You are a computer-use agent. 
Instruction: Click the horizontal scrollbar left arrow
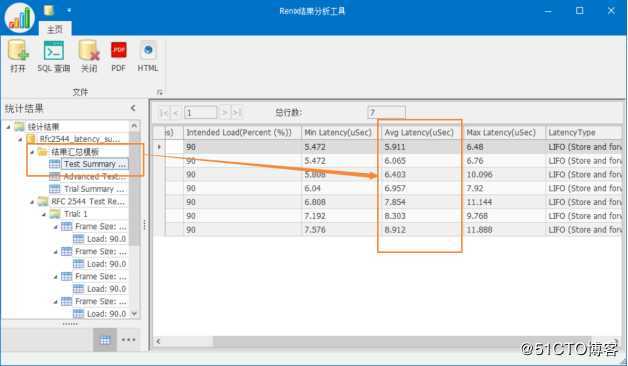click(x=159, y=341)
